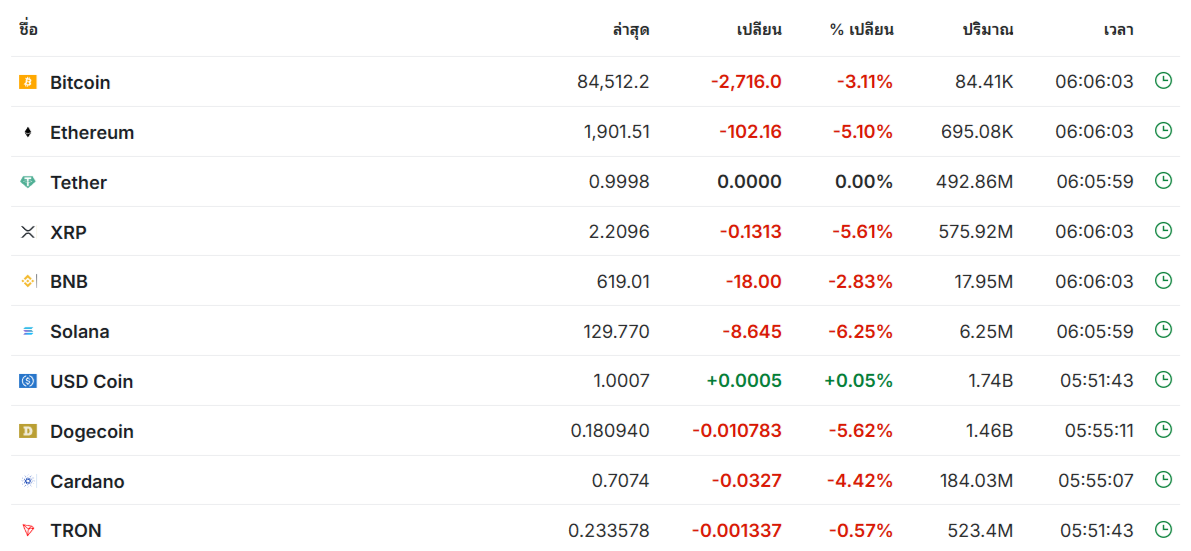Click the Ethereum diamond logo icon
1191x551 pixels.
28,132
